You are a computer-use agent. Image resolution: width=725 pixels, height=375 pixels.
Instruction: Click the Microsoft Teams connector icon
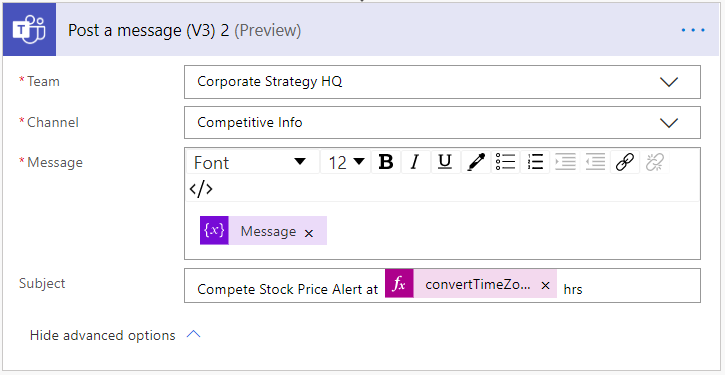click(29, 30)
